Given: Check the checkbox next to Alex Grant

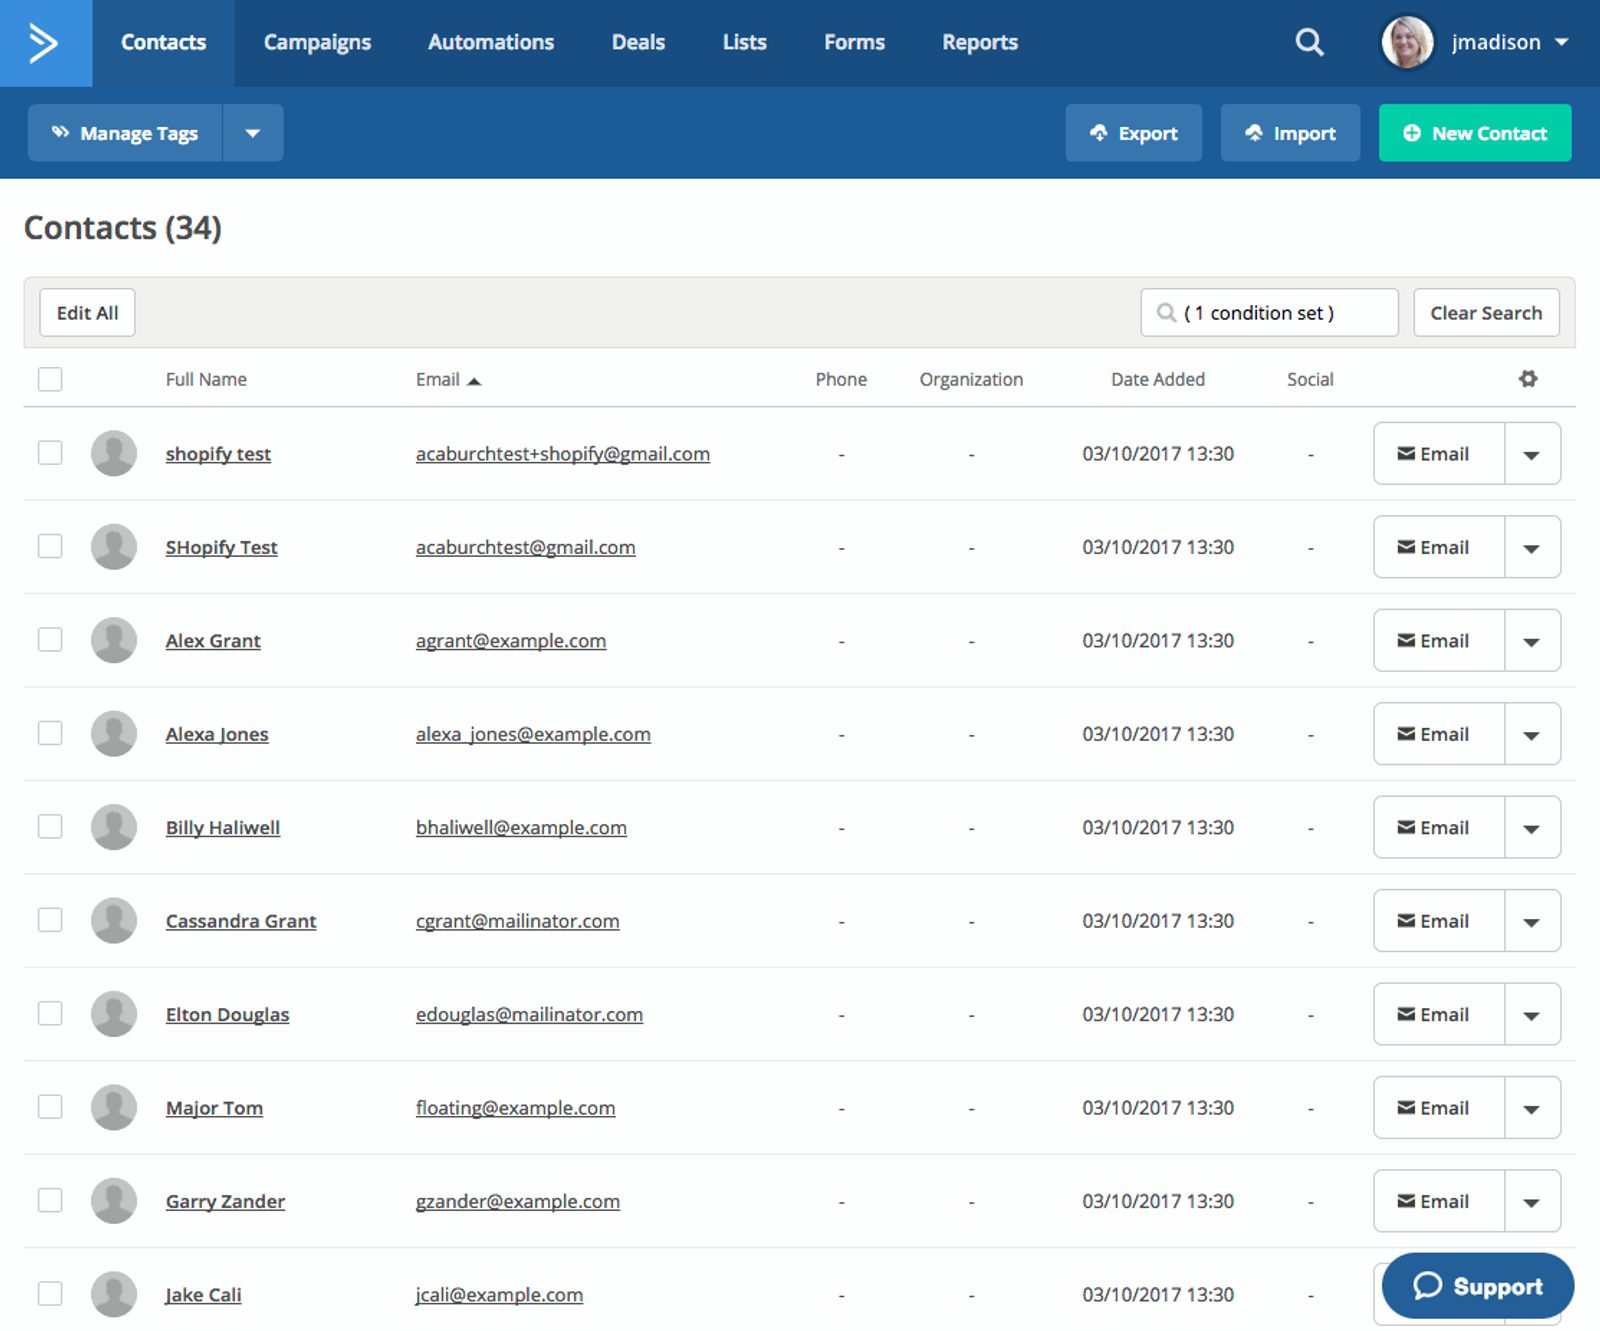Looking at the screenshot, I should click(x=49, y=640).
